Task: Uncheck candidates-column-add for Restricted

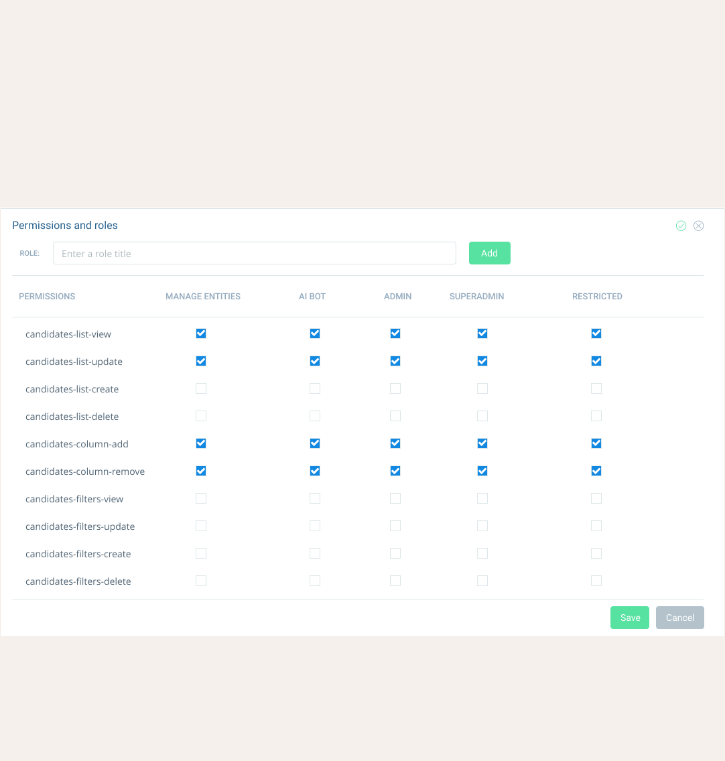Action: (596, 443)
